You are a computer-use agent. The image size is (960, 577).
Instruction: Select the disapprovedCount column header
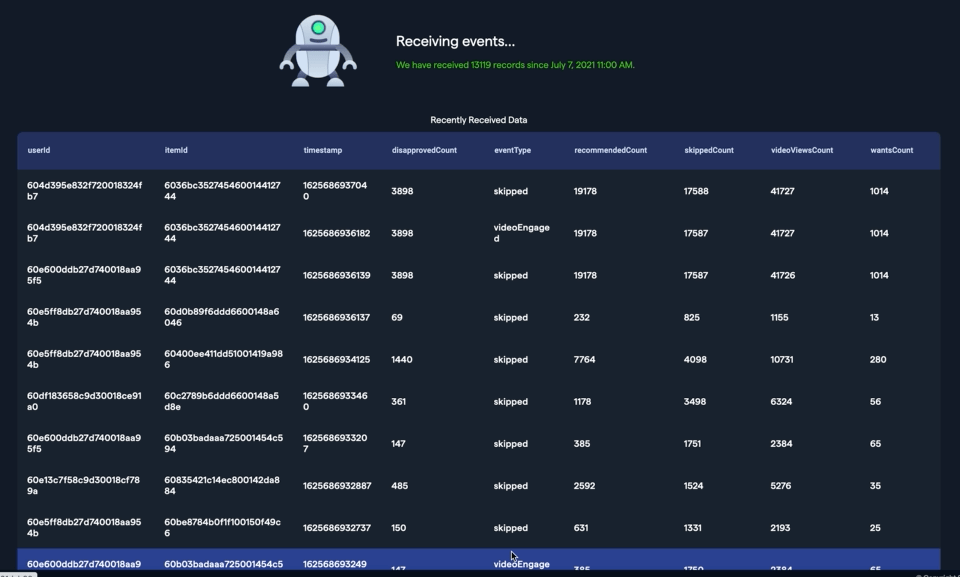[424, 150]
